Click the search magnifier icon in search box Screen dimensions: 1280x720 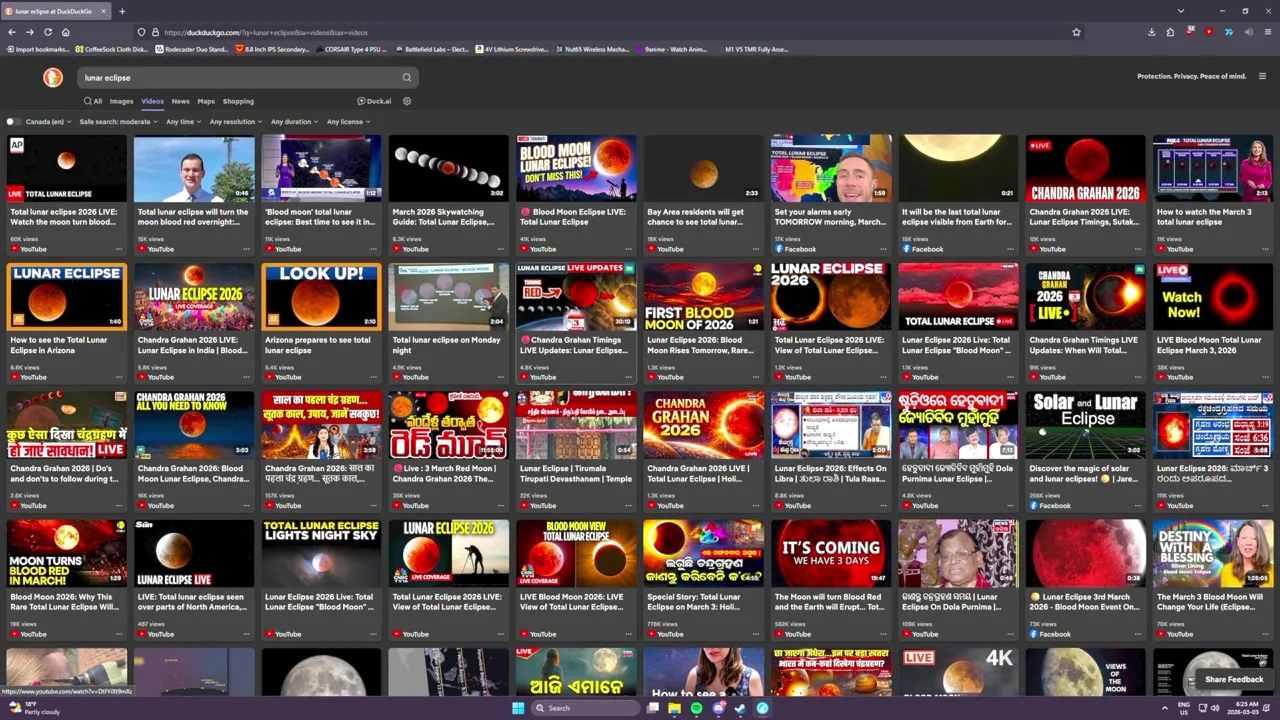pos(406,78)
